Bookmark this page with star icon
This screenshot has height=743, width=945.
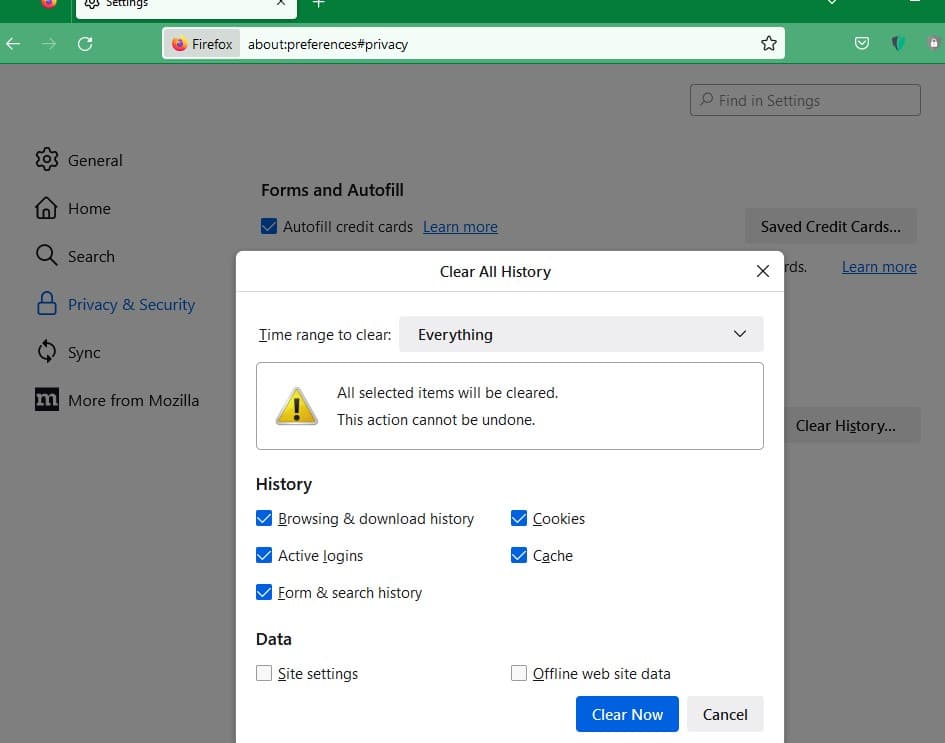768,43
